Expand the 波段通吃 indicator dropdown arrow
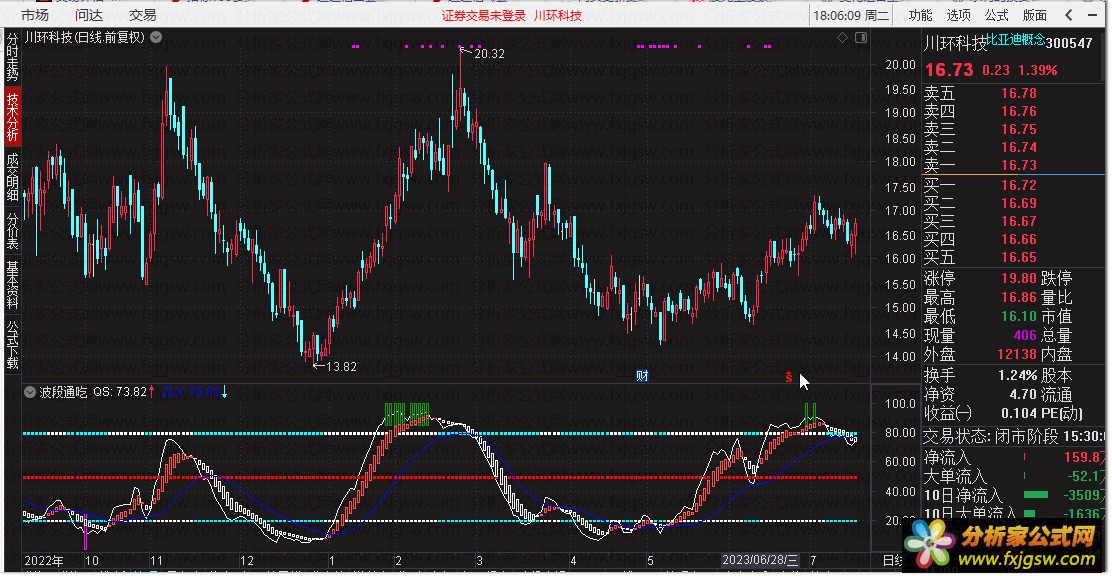The height and width of the screenshot is (576, 1112). pyautogui.click(x=30, y=392)
